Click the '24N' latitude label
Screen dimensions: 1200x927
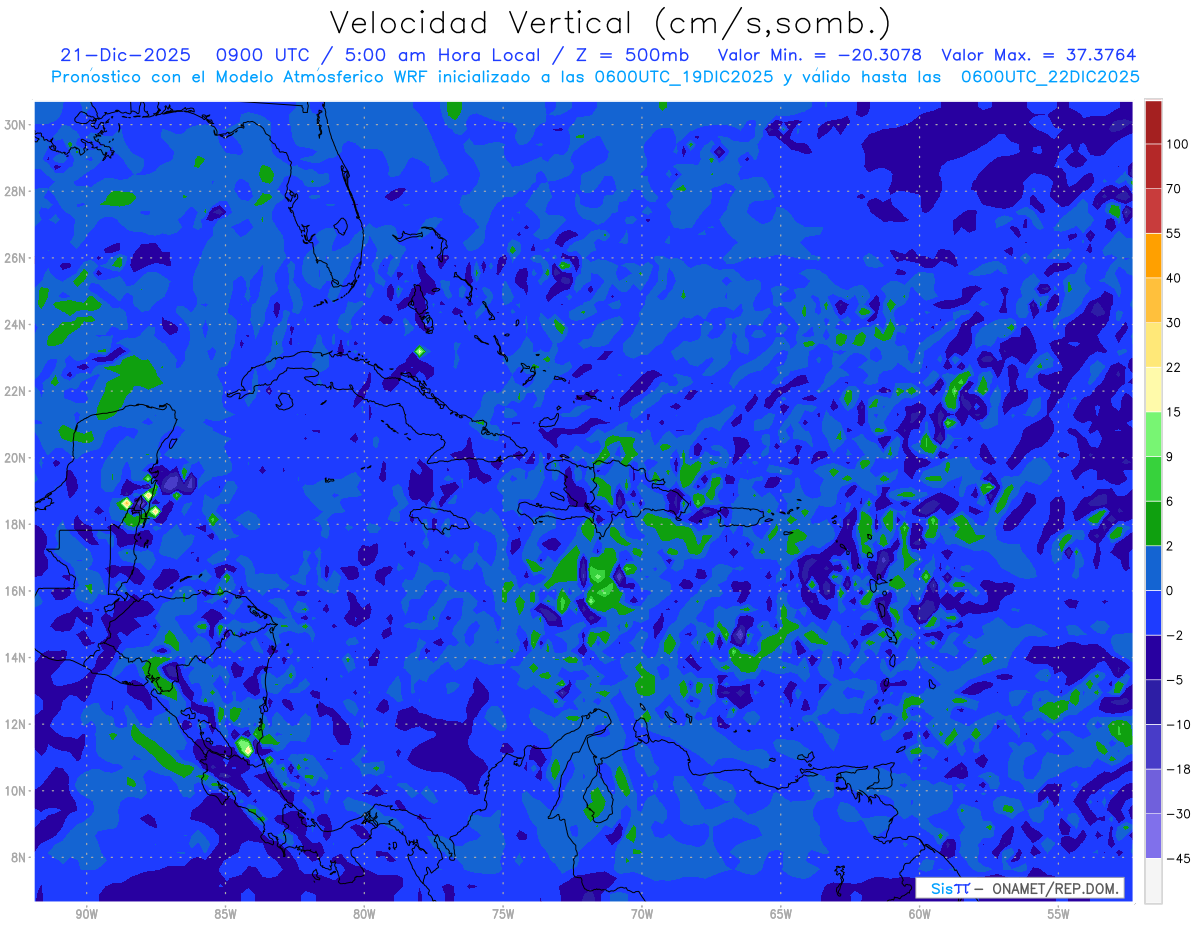pyautogui.click(x=17, y=325)
